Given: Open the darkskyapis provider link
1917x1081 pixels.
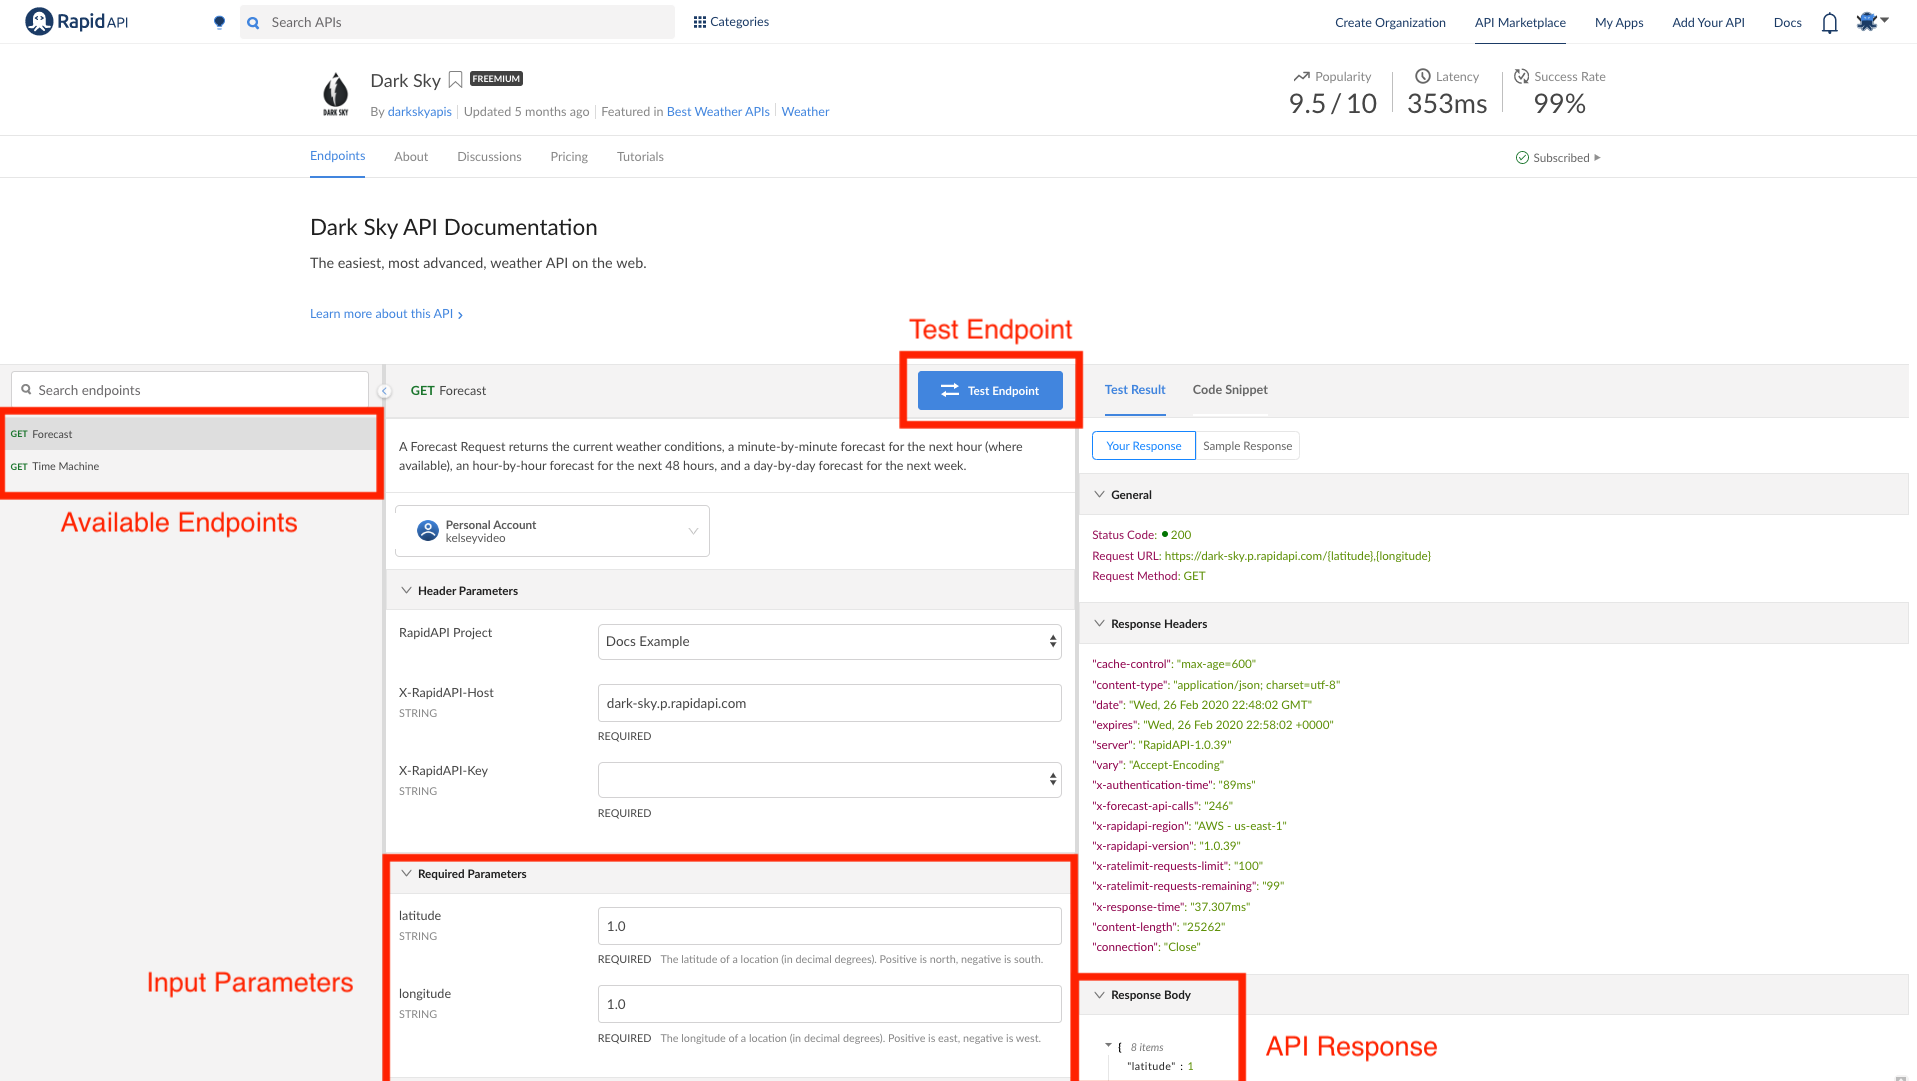Looking at the screenshot, I should 420,112.
